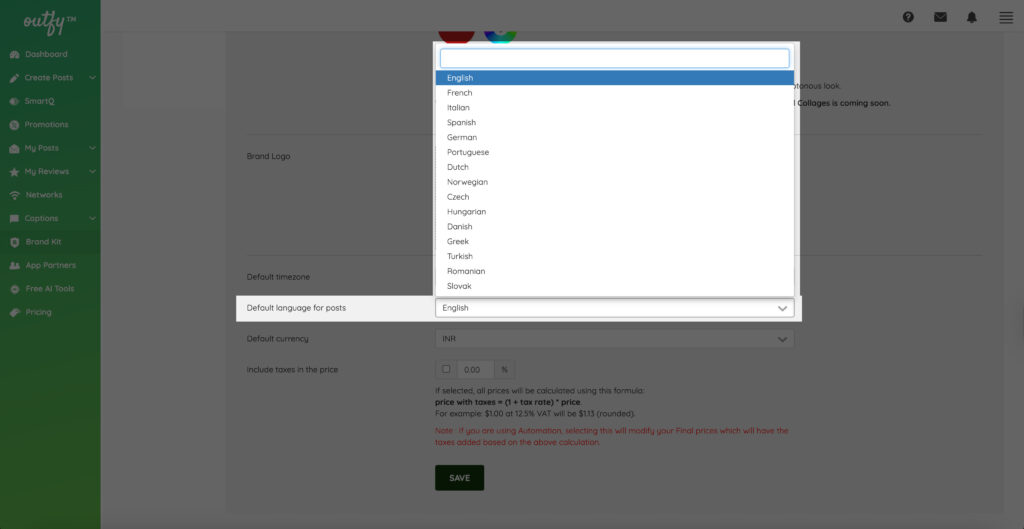This screenshot has width=1024, height=529.
Task: Click the language search input field
Action: tap(614, 58)
